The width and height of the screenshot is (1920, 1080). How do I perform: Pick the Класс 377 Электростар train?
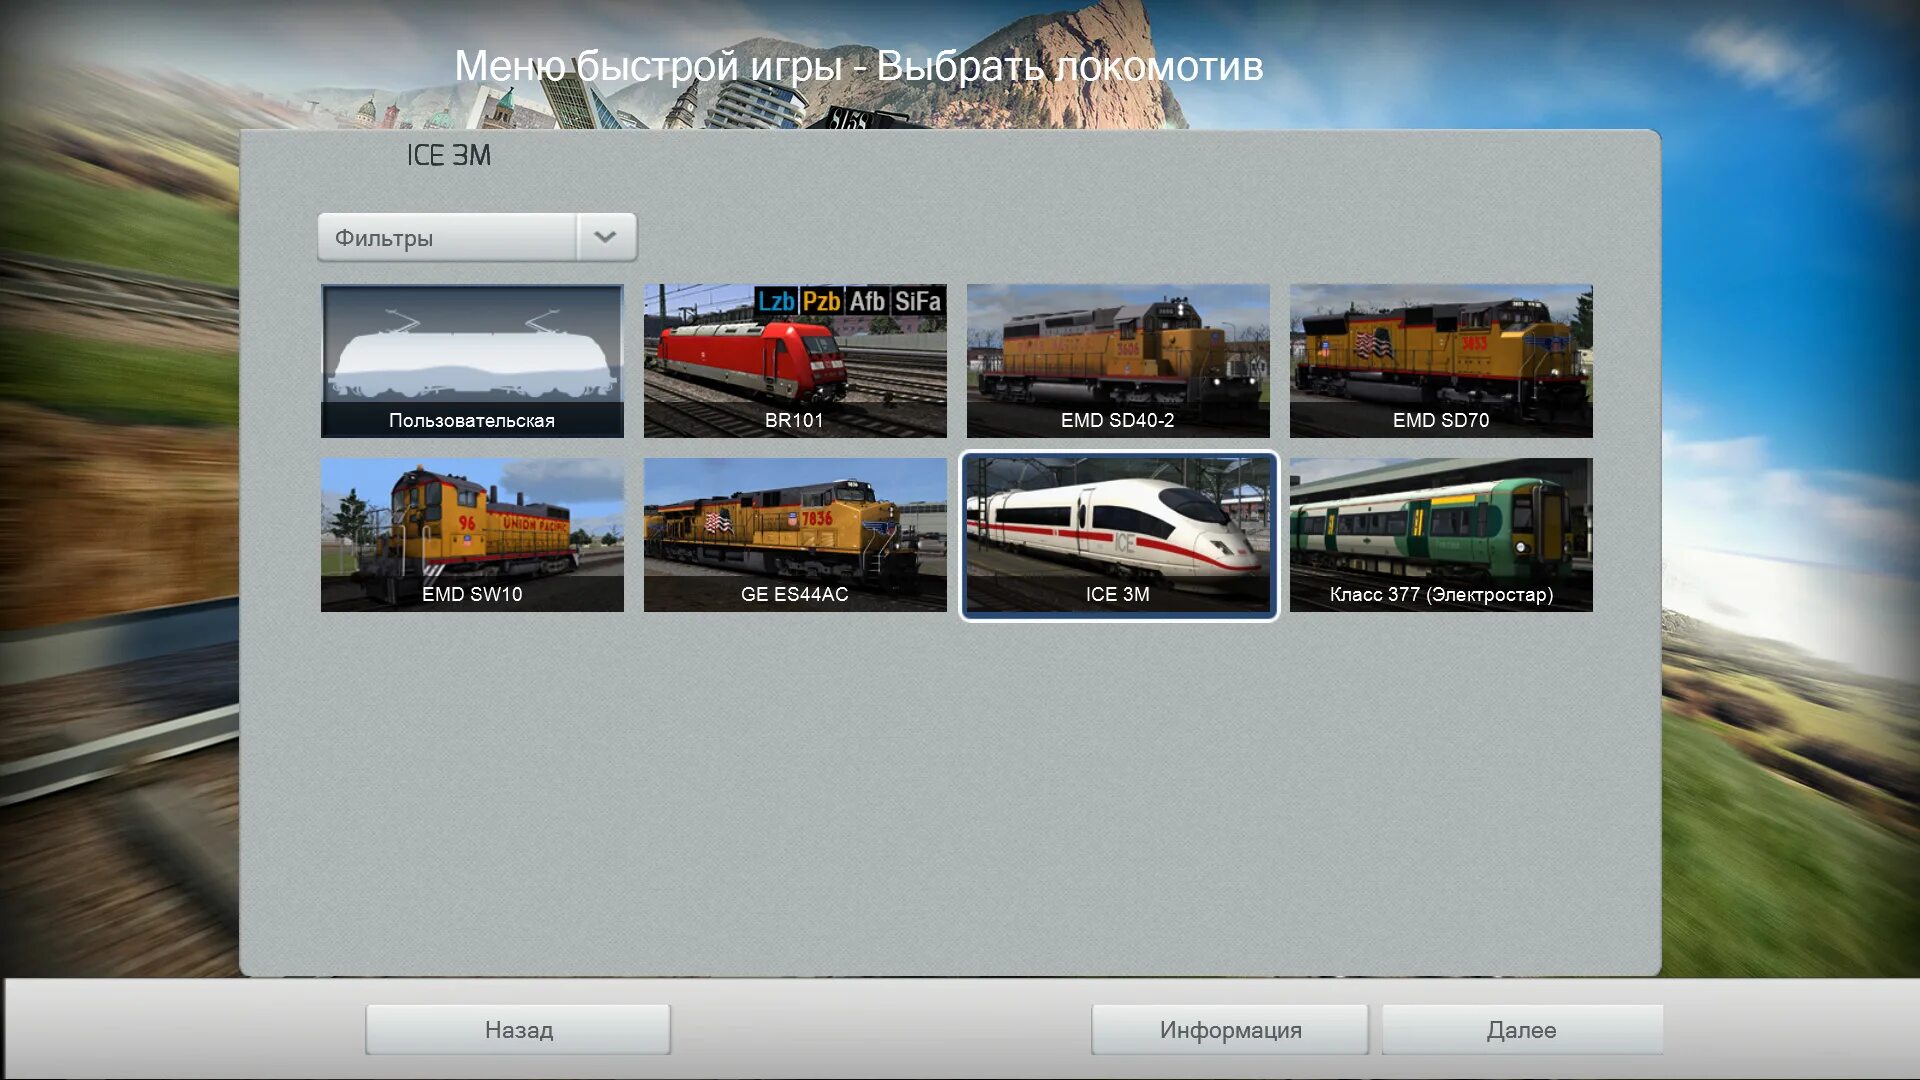pyautogui.click(x=1441, y=535)
